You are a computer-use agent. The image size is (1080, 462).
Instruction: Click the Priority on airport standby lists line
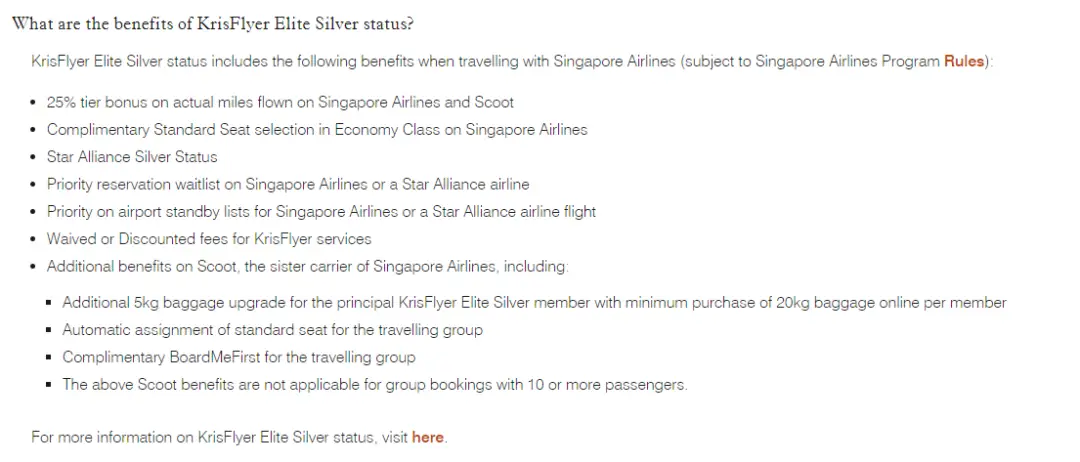tap(322, 211)
